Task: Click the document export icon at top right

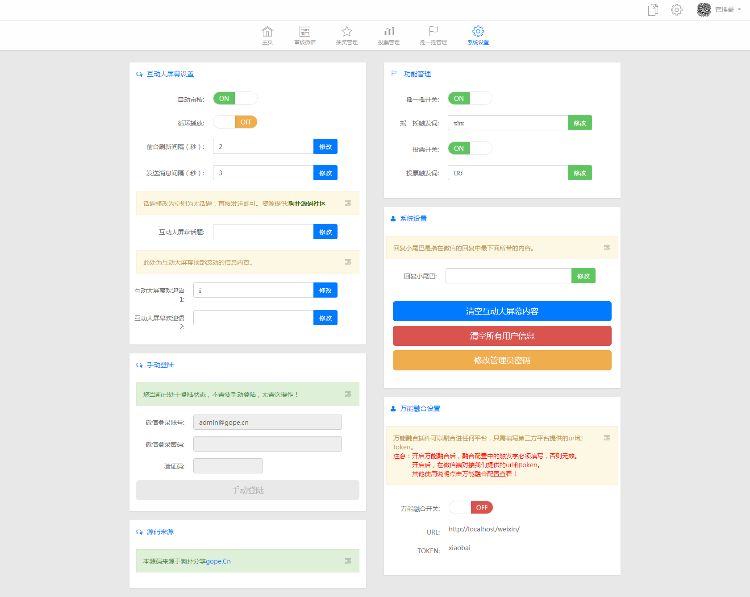Action: pos(652,10)
